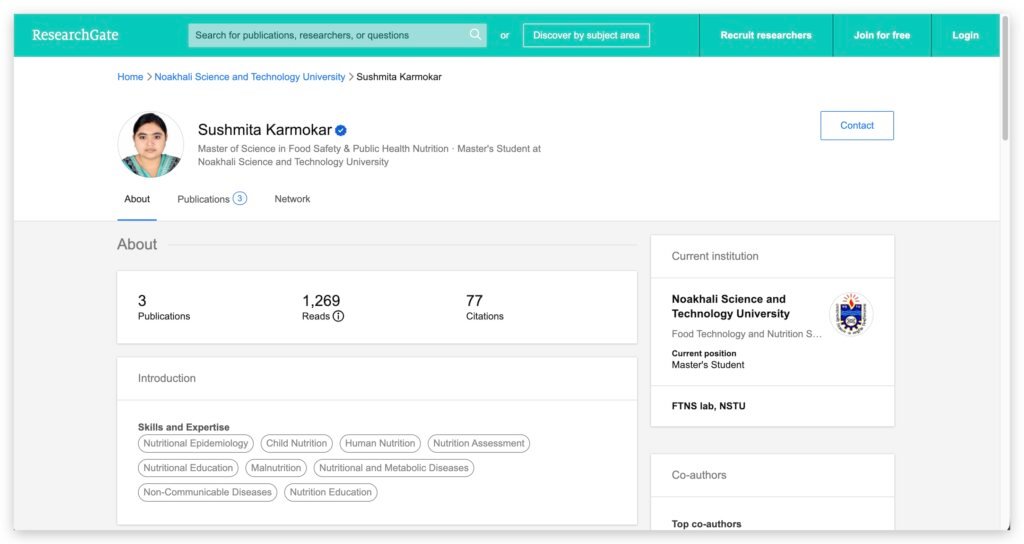
Task: Click the 77 Citations stat
Action: (484, 308)
